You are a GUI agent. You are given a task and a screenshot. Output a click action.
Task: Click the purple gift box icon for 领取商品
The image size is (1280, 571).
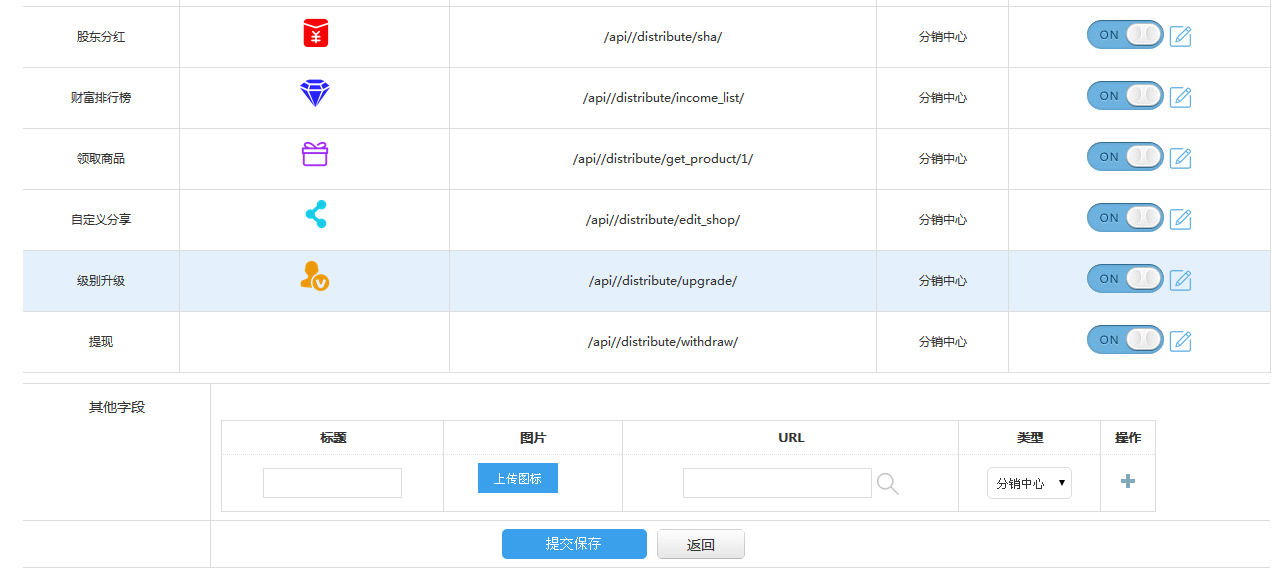point(315,155)
